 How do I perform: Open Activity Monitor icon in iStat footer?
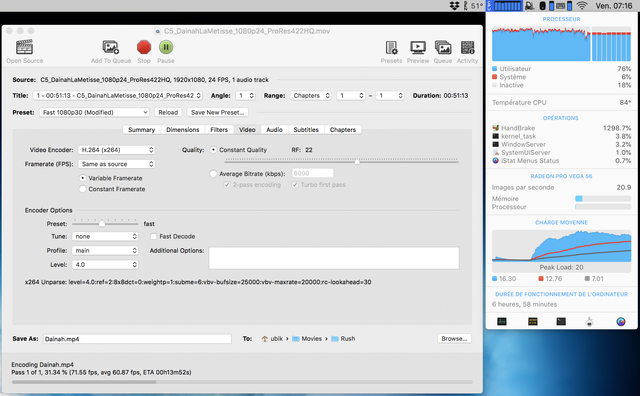coord(502,321)
